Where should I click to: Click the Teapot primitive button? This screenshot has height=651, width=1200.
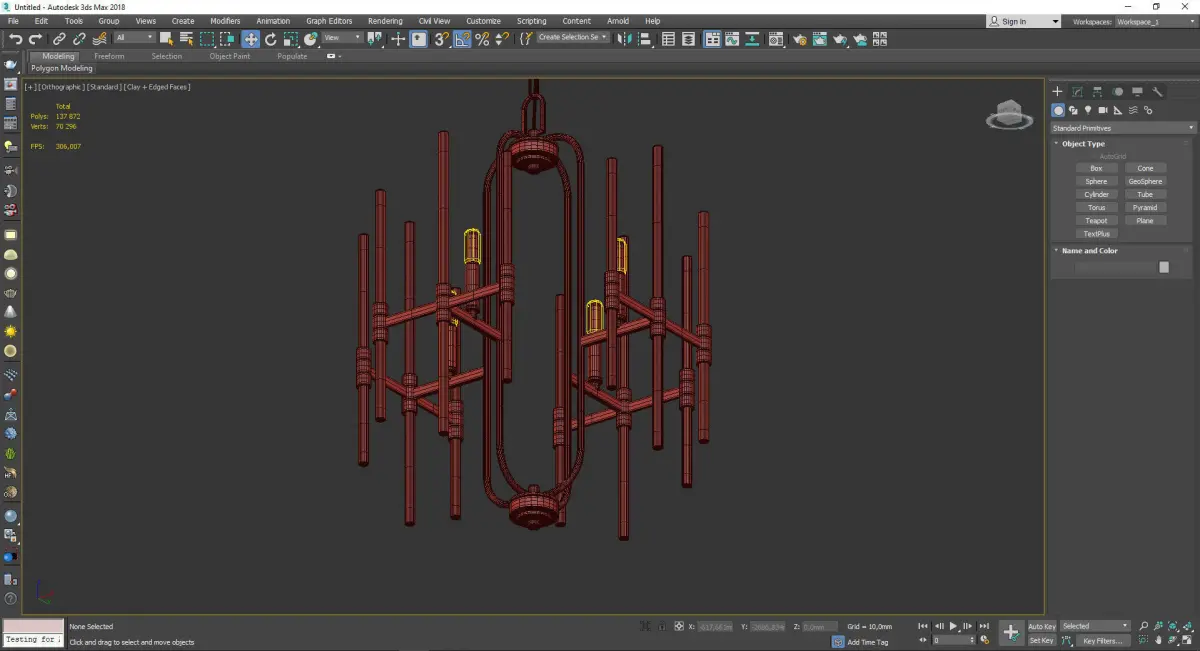pyautogui.click(x=1096, y=221)
